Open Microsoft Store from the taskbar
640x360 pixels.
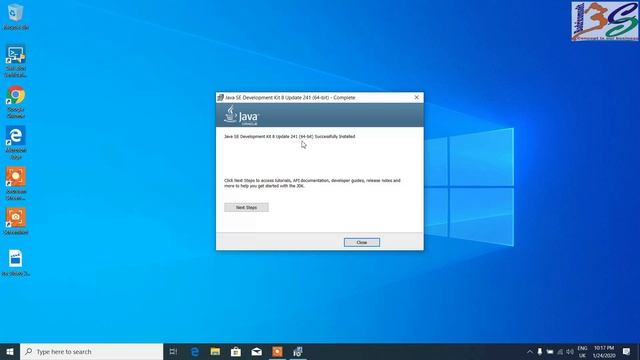tap(236, 351)
